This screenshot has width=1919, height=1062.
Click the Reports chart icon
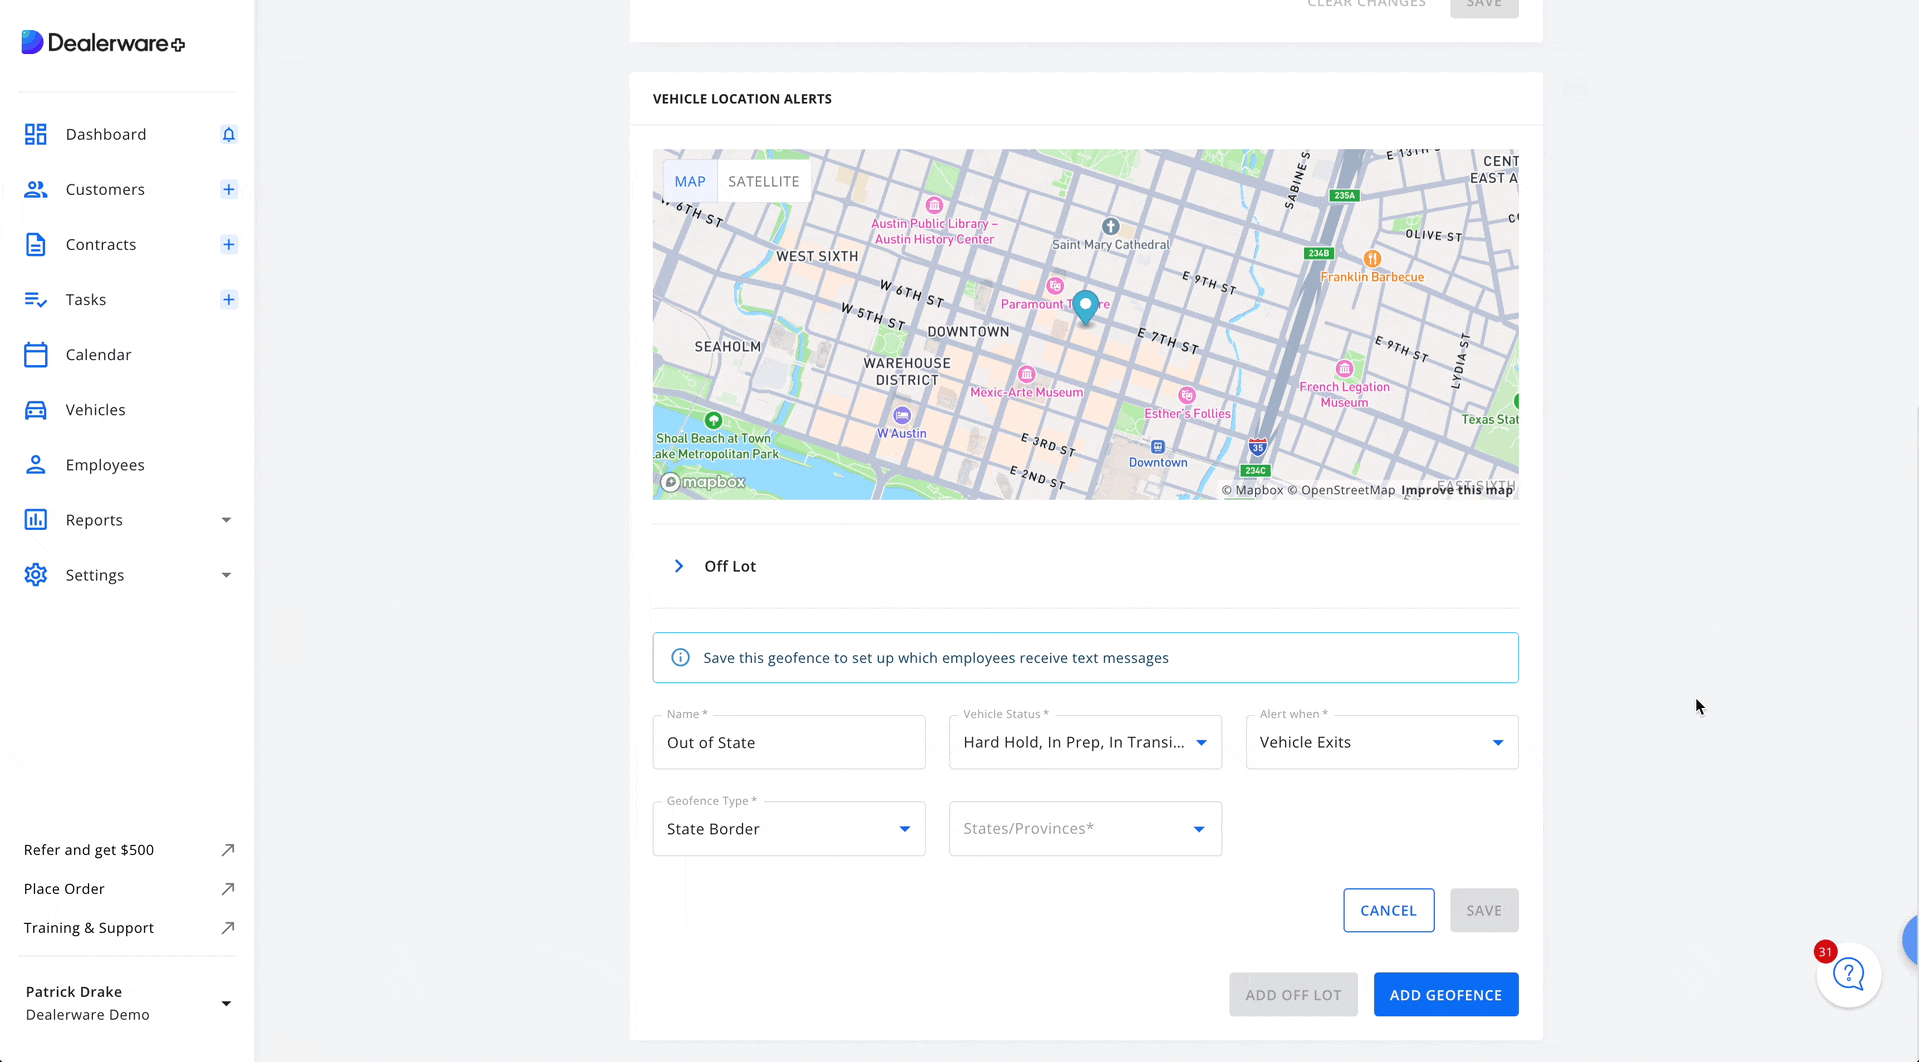pos(36,520)
